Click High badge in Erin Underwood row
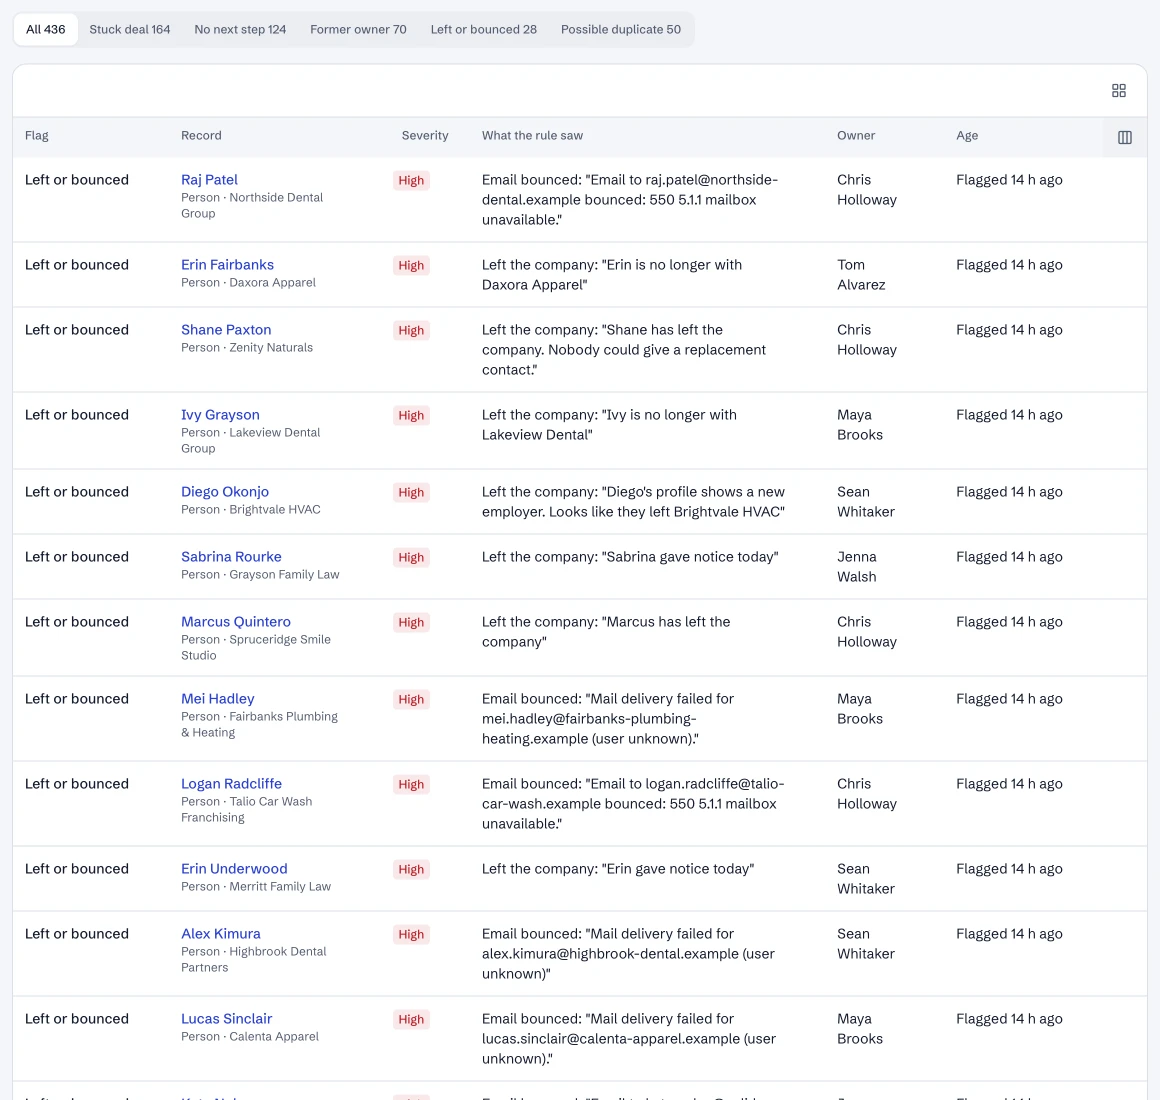 click(411, 870)
